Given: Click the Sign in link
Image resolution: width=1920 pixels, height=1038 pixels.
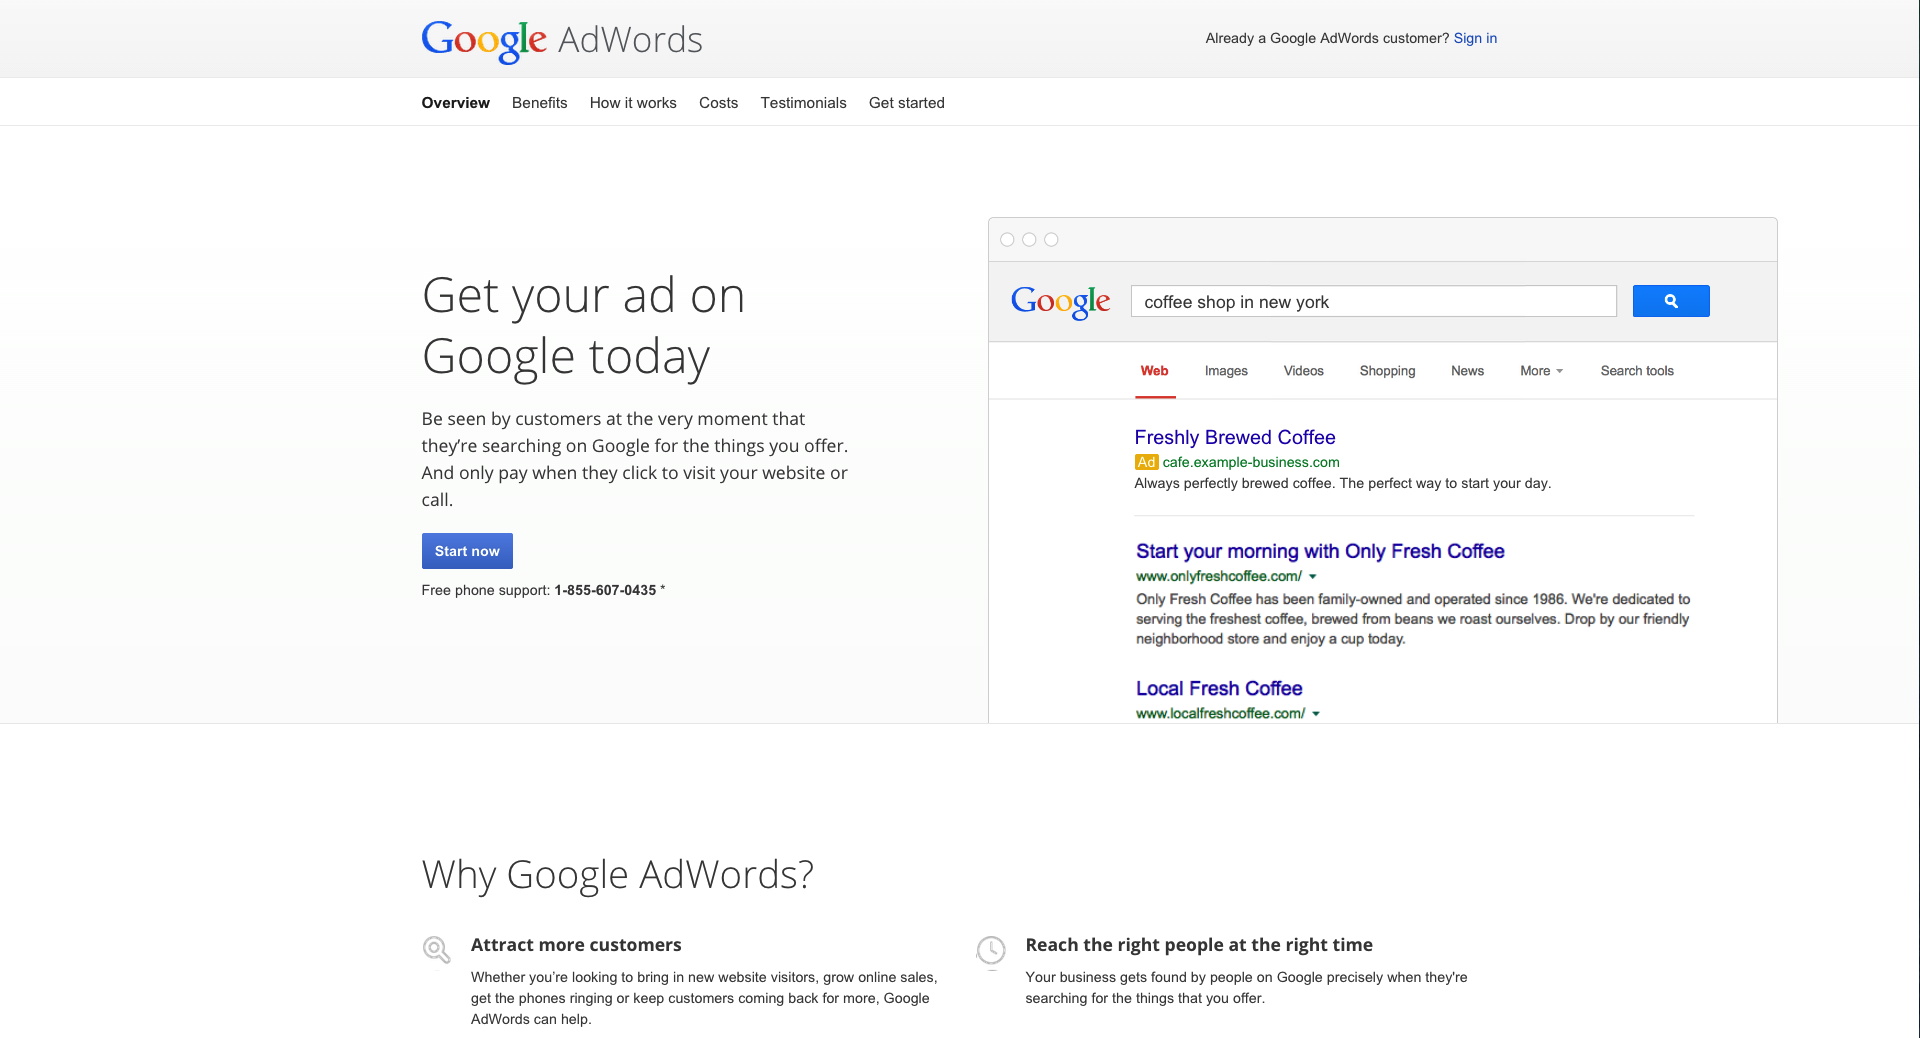Looking at the screenshot, I should 1475,38.
